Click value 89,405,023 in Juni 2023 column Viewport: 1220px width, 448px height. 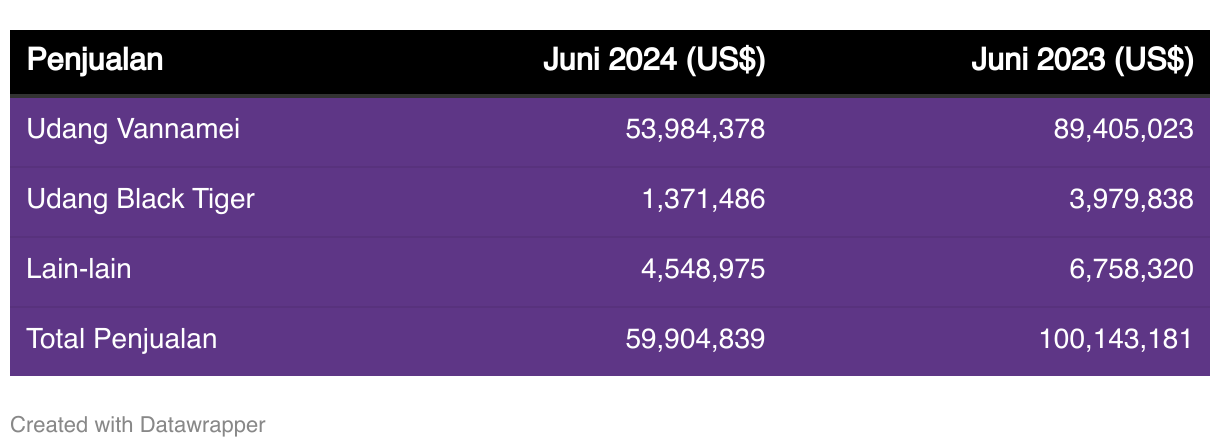click(1123, 129)
